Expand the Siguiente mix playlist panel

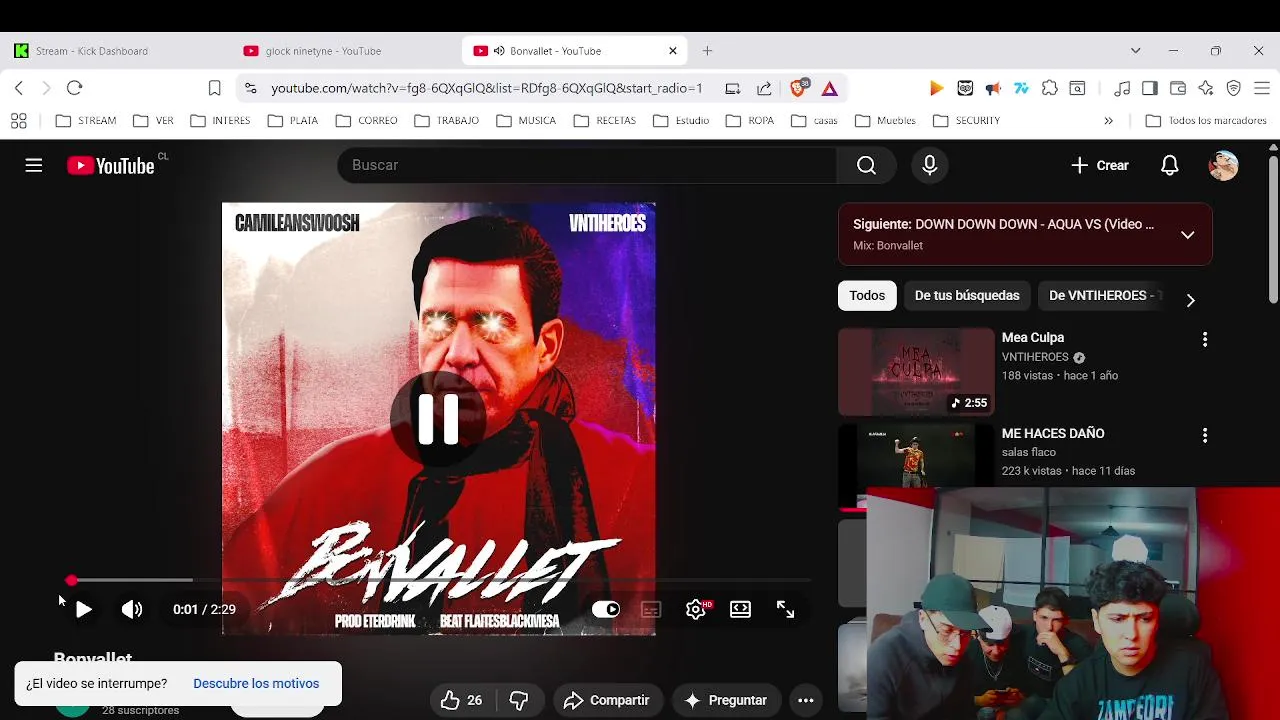pyautogui.click(x=1187, y=235)
